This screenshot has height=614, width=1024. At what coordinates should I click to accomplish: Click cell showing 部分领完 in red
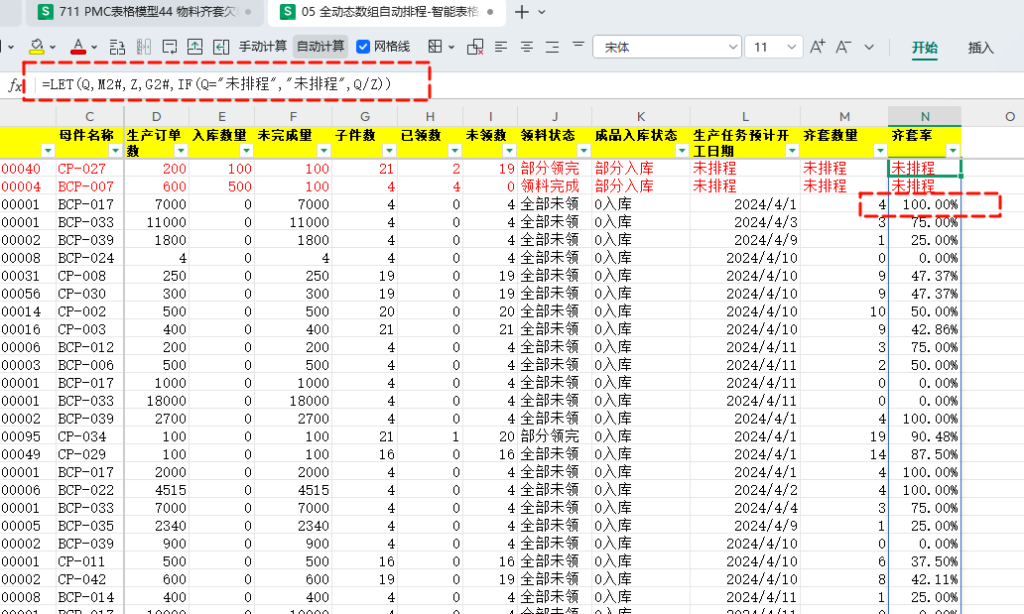click(555, 169)
